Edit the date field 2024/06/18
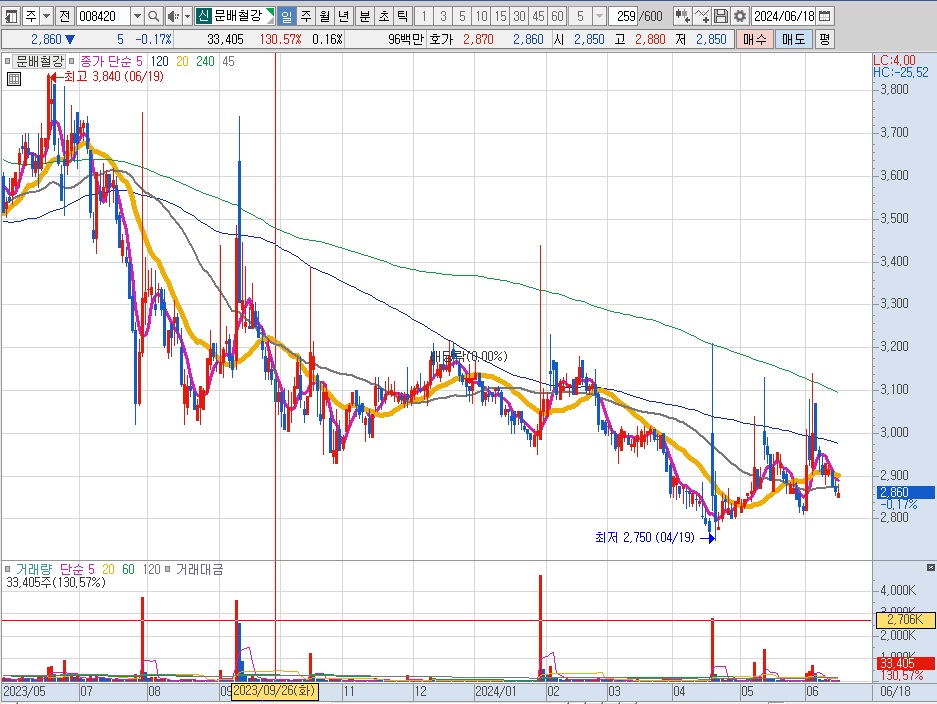Screen dimensions: 937x704 tap(783, 16)
